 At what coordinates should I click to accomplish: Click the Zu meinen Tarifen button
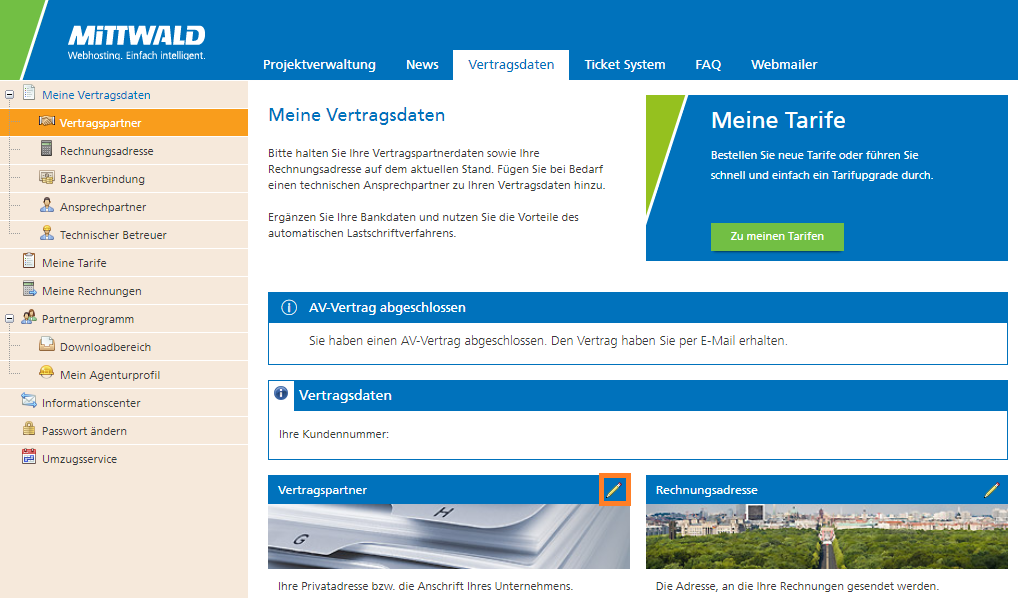777,236
